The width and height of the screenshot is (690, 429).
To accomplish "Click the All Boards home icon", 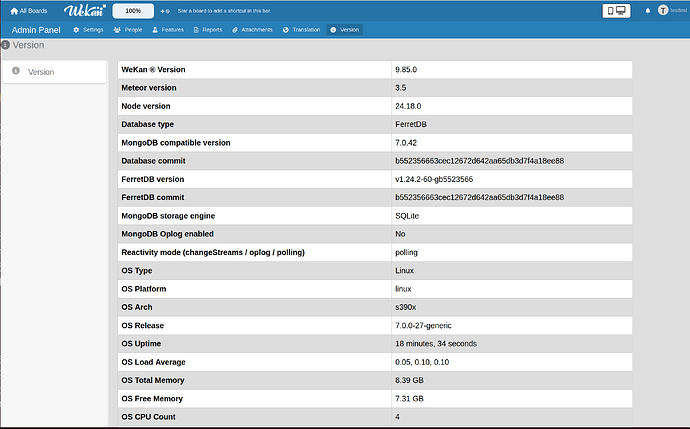I will tap(14, 11).
